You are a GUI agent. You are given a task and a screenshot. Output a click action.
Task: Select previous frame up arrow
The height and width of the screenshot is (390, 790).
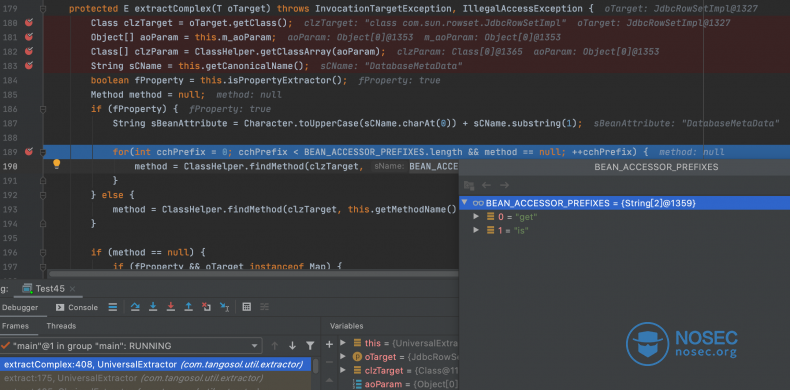(275, 346)
